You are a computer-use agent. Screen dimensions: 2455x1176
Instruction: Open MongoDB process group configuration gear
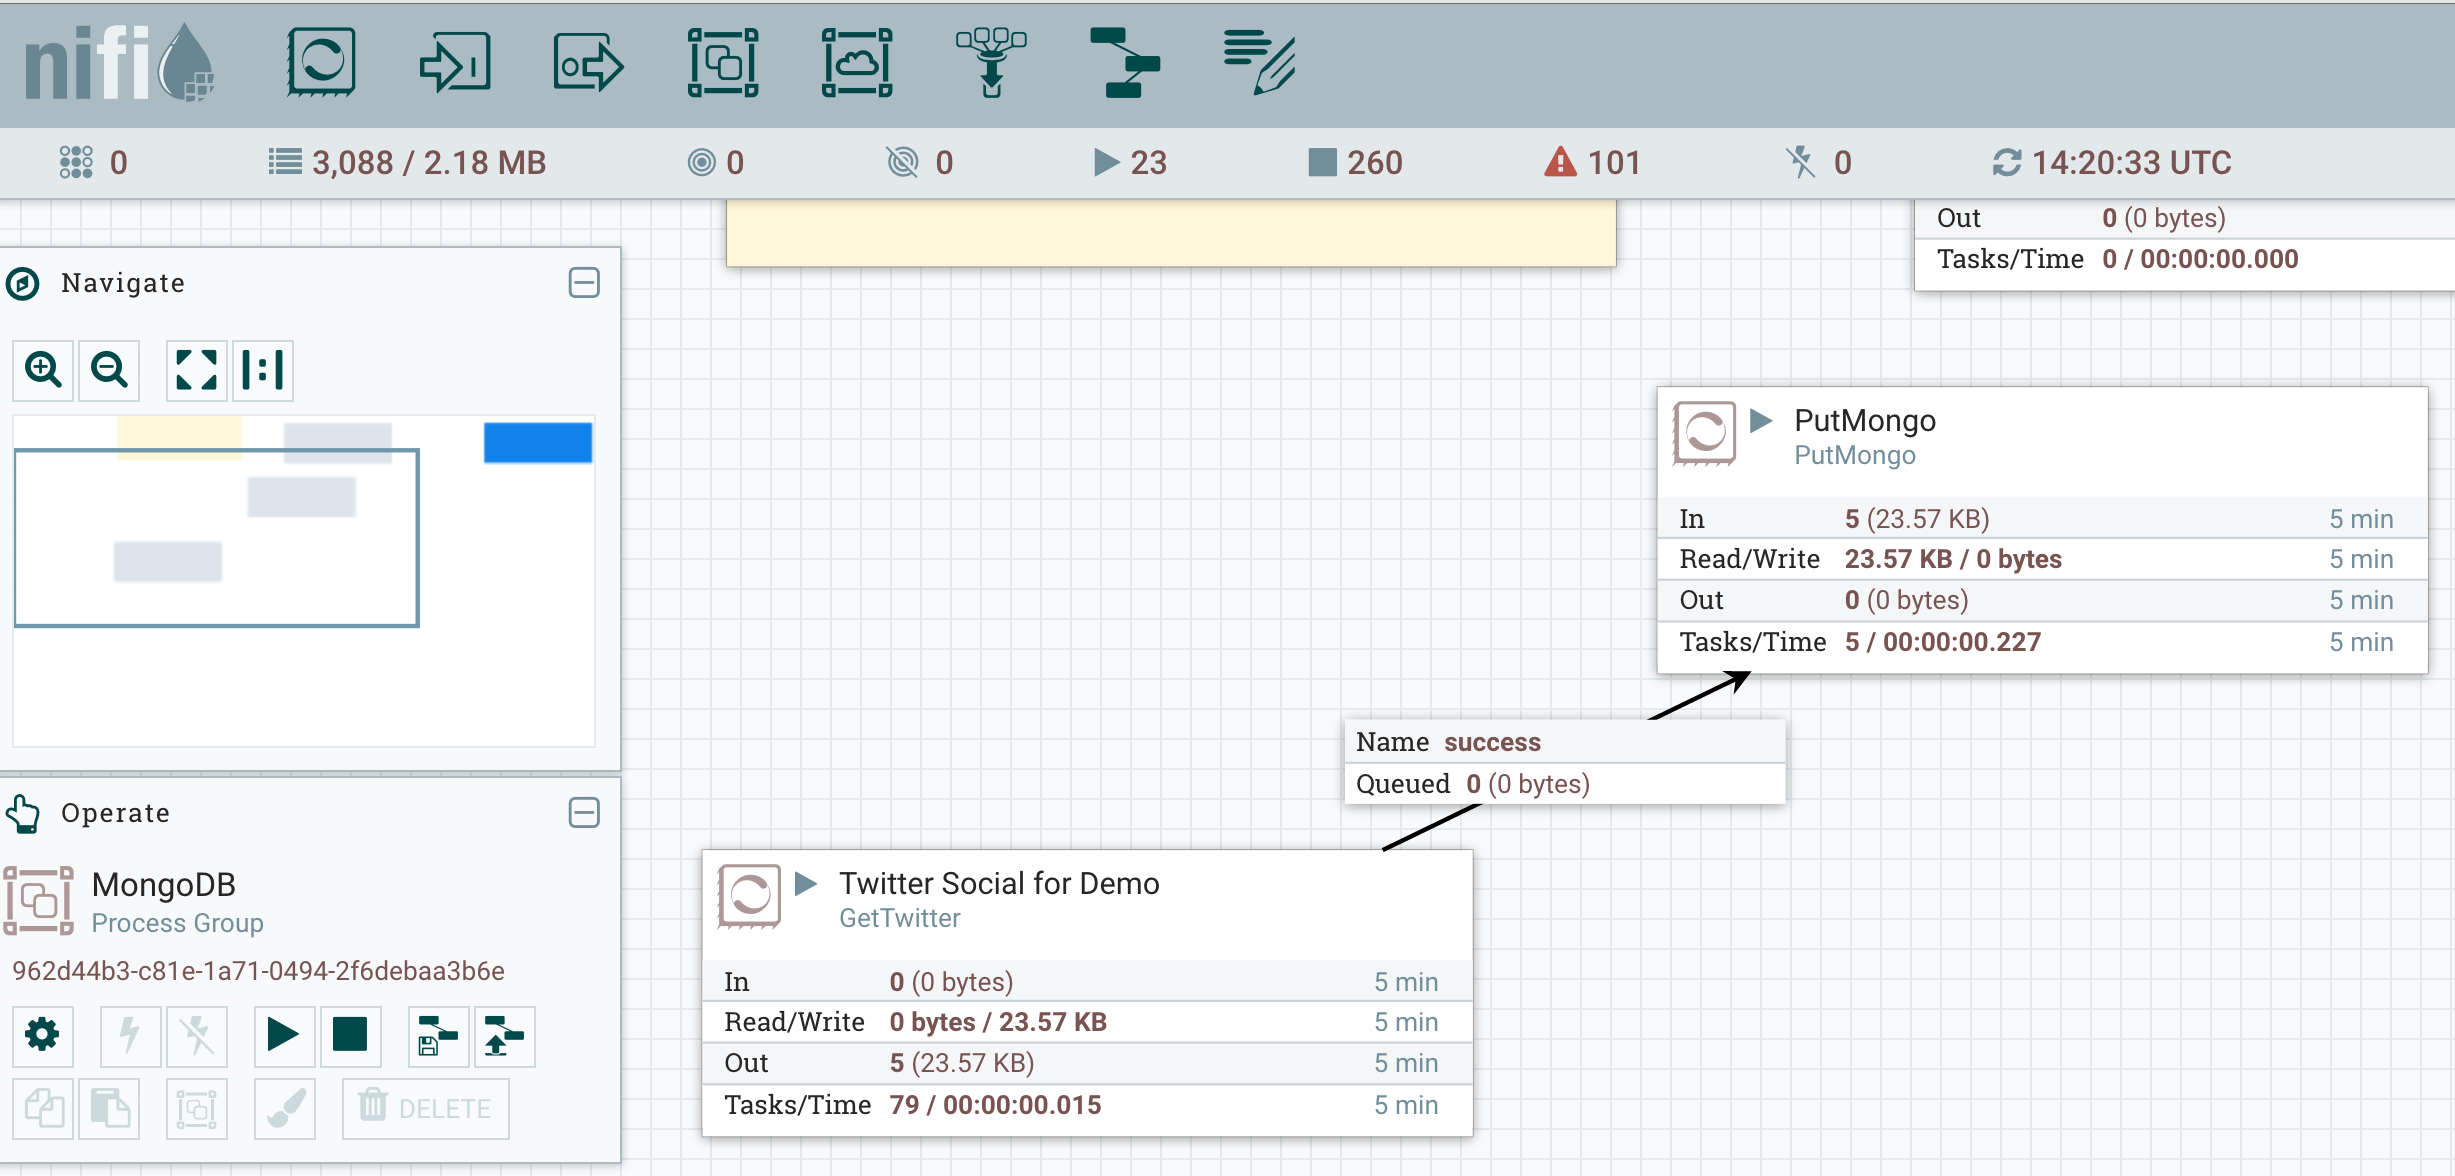point(42,1035)
